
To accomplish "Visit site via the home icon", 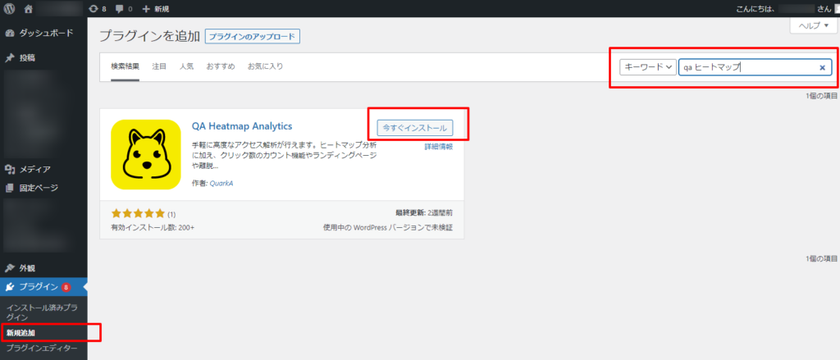I will coord(28,9).
